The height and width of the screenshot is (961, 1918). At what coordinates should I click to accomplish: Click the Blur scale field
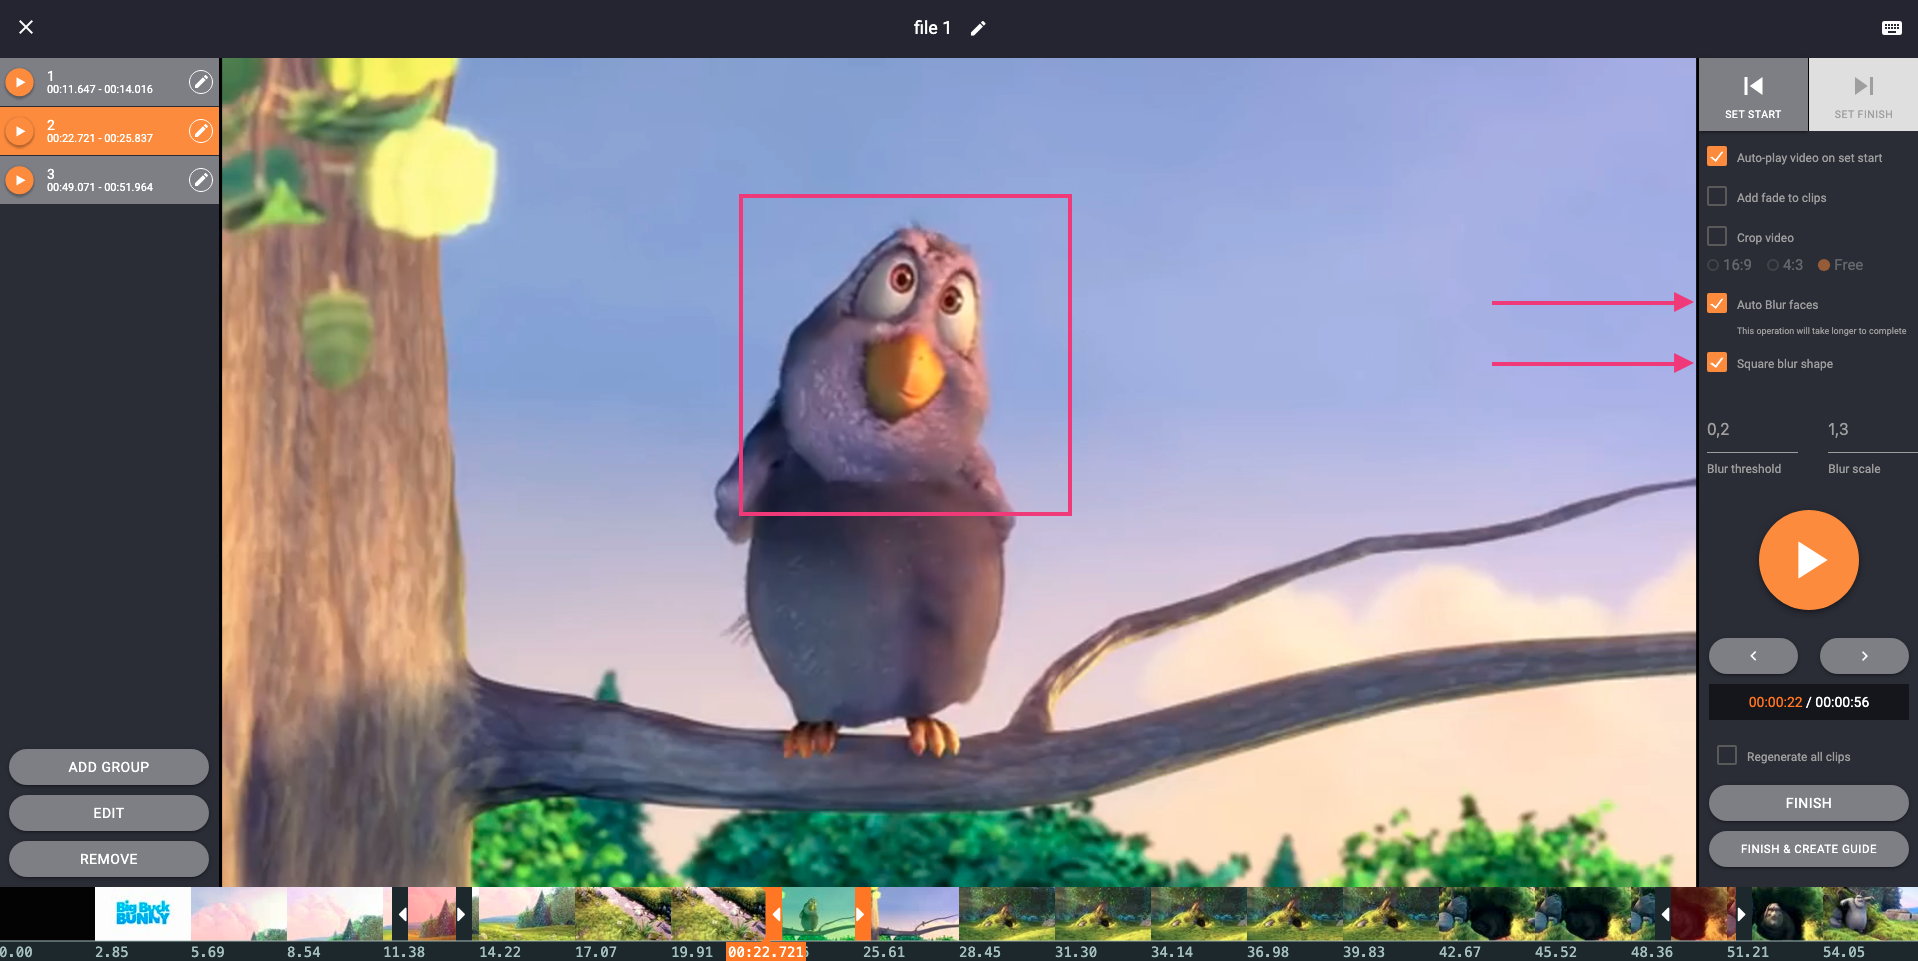coord(1872,430)
